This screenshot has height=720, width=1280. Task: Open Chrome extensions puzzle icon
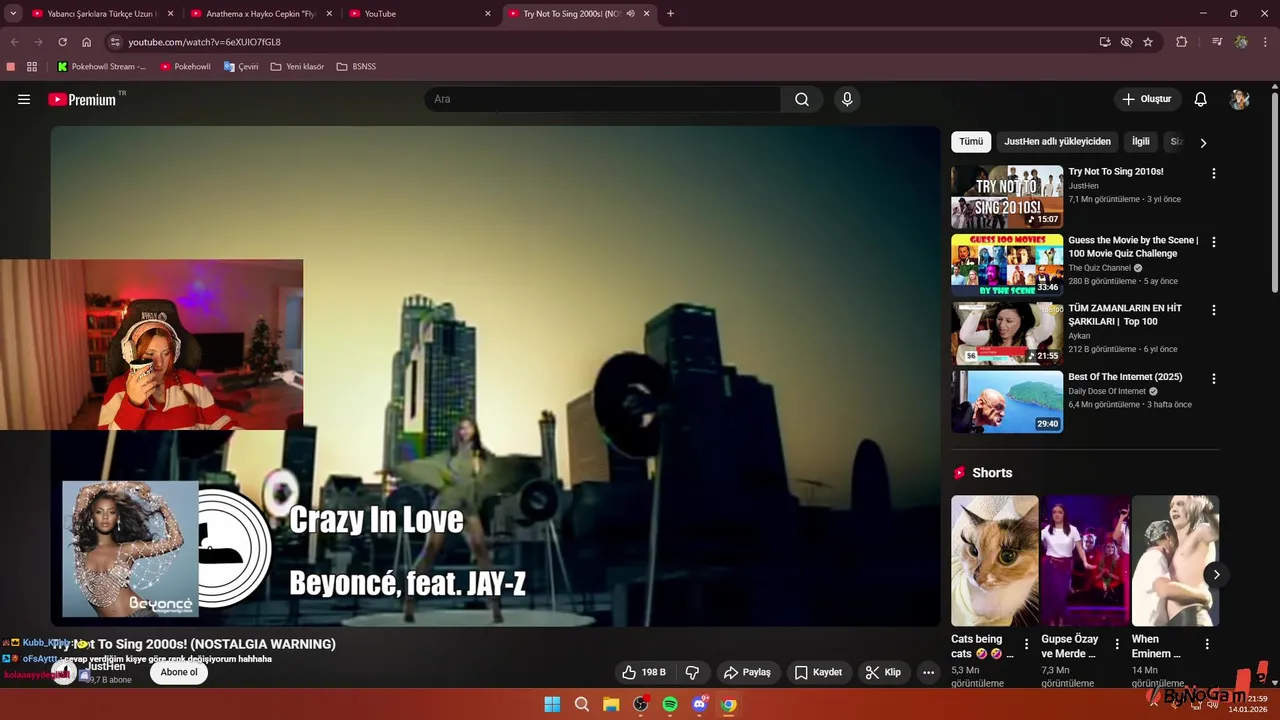pyautogui.click(x=1182, y=42)
